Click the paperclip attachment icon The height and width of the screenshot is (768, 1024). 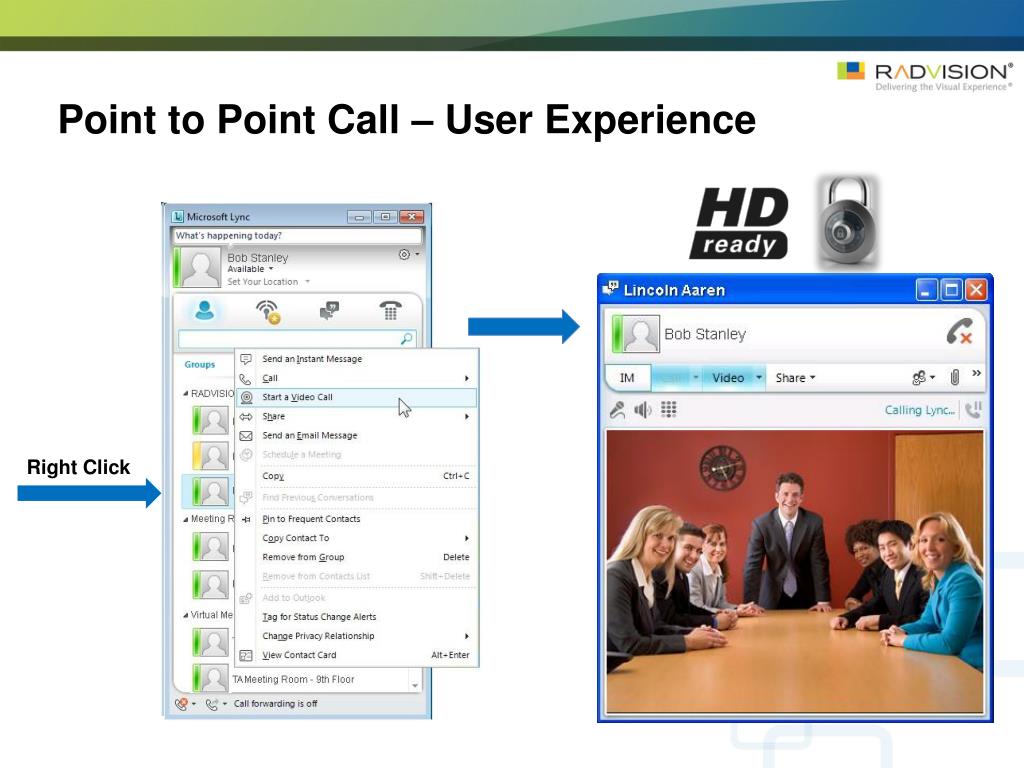click(955, 377)
